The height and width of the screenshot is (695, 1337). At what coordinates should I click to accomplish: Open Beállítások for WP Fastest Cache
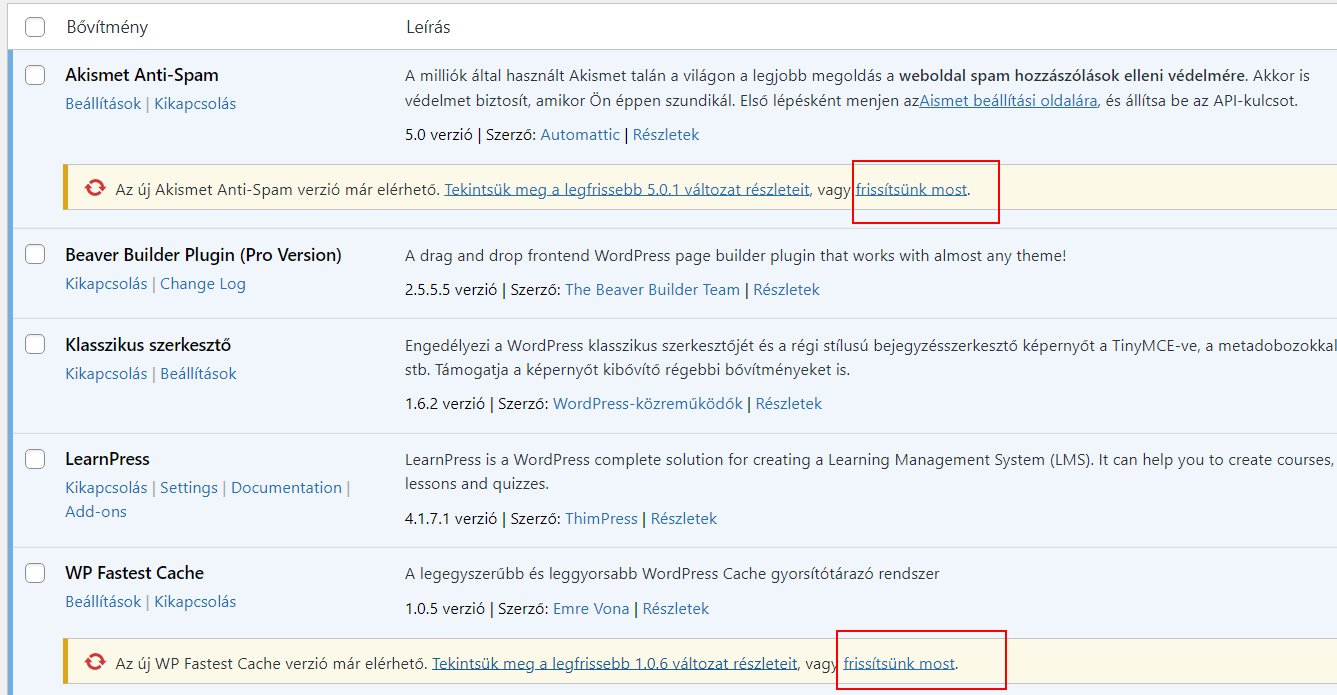click(103, 601)
